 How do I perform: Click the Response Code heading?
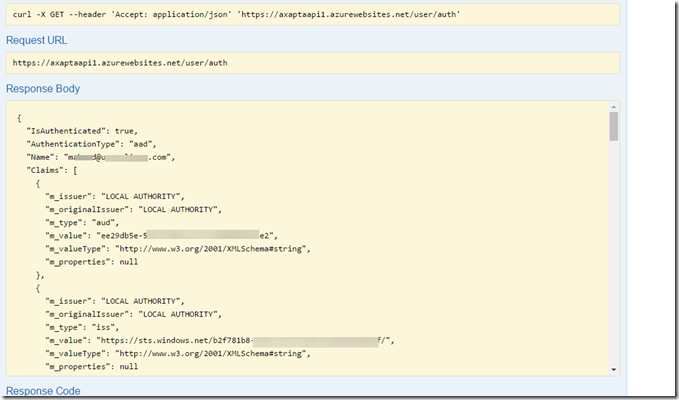point(43,391)
